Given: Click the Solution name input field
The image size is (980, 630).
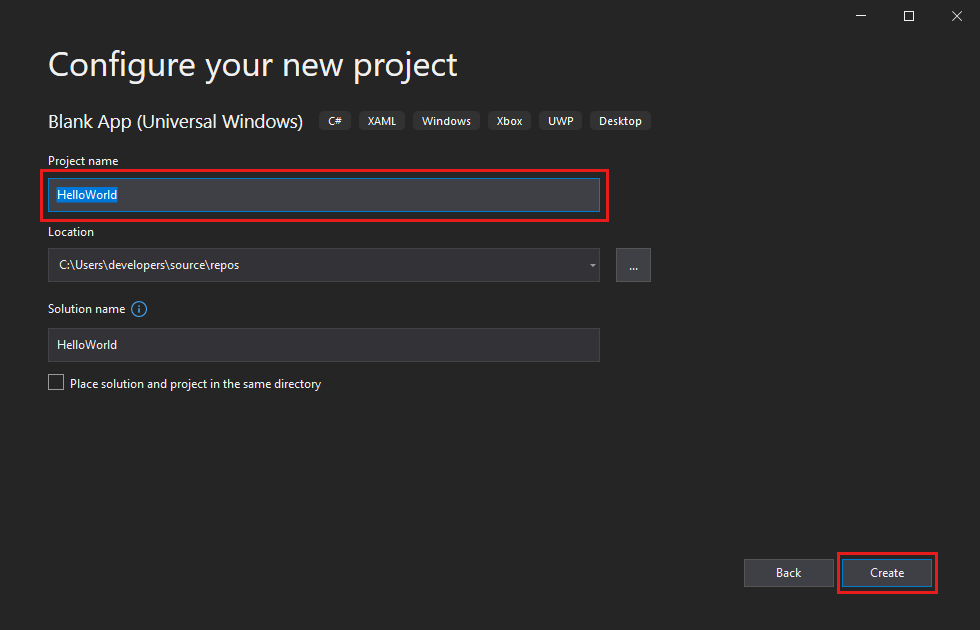Looking at the screenshot, I should pyautogui.click(x=324, y=344).
